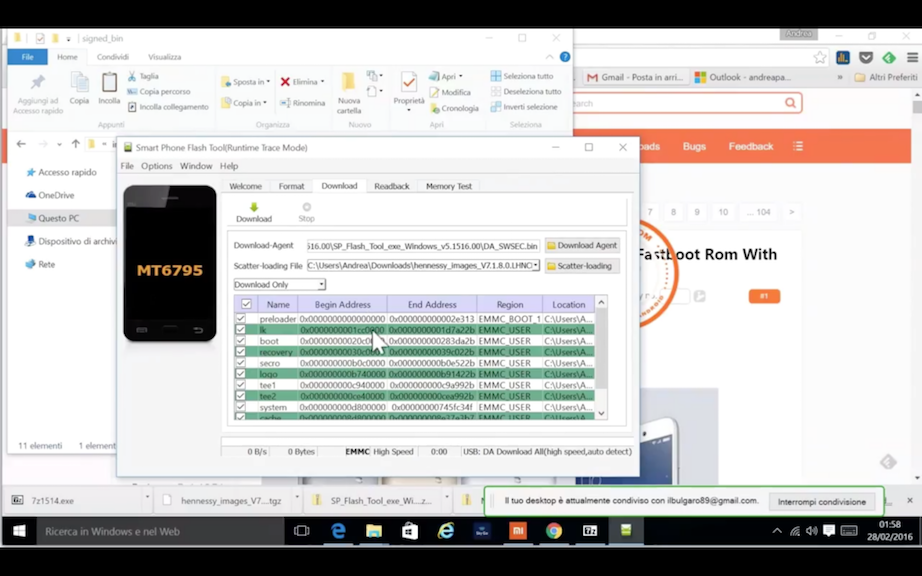
Task: Uncheck the system partition checkbox
Action: tap(240, 407)
